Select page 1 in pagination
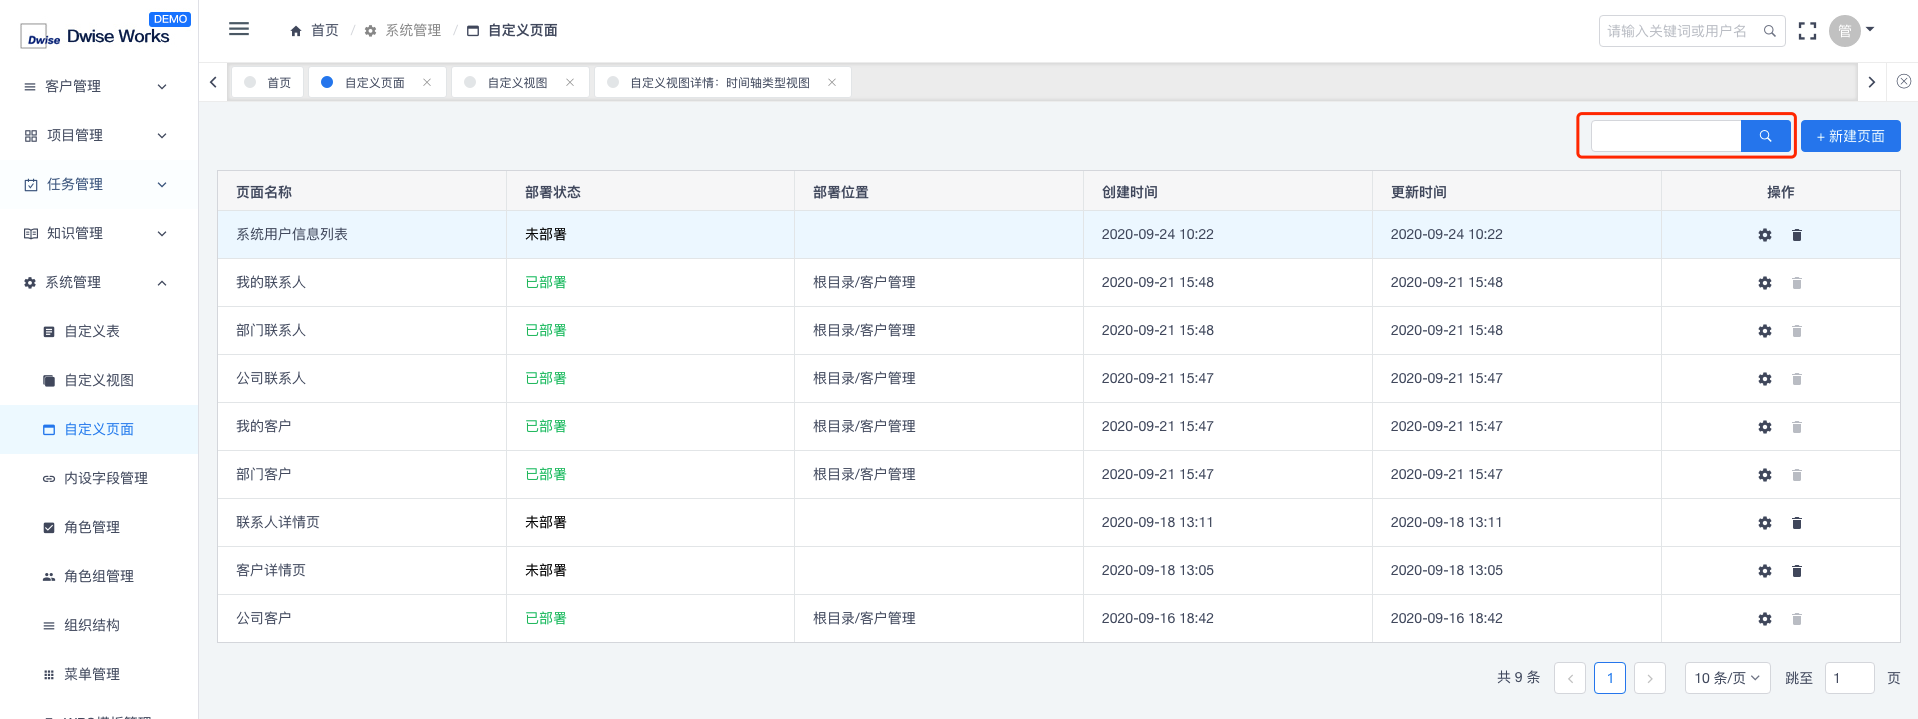Image resolution: width=1918 pixels, height=719 pixels. (1610, 678)
